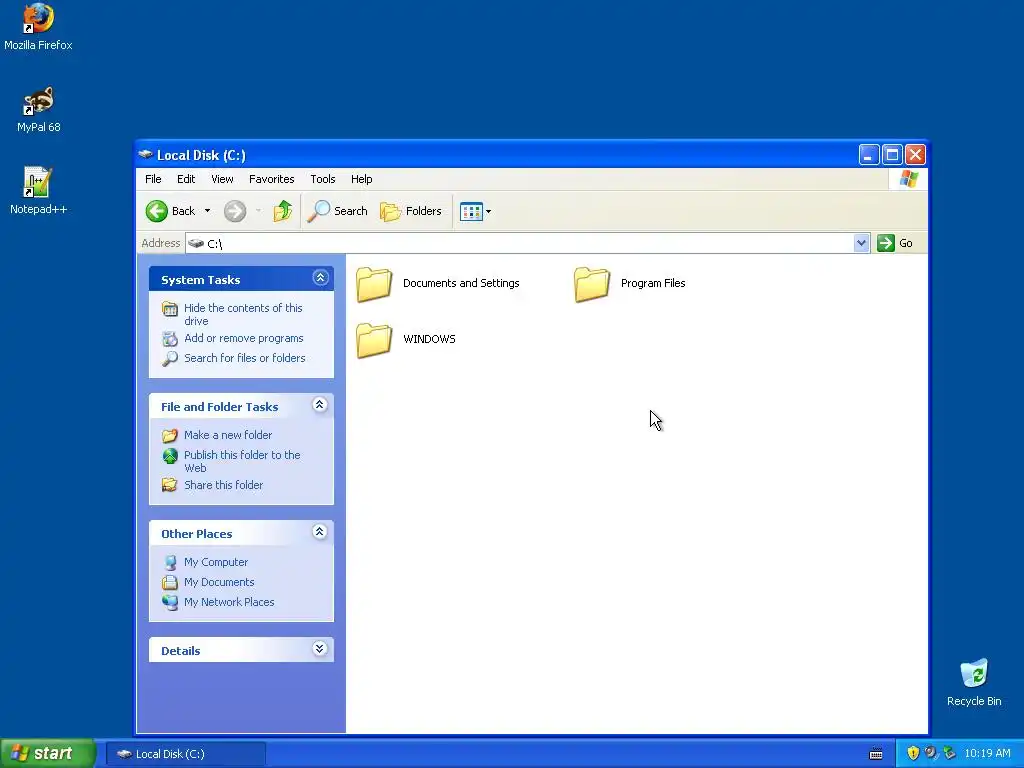Click Publish this folder to the Web
This screenshot has width=1024, height=768.
242,461
